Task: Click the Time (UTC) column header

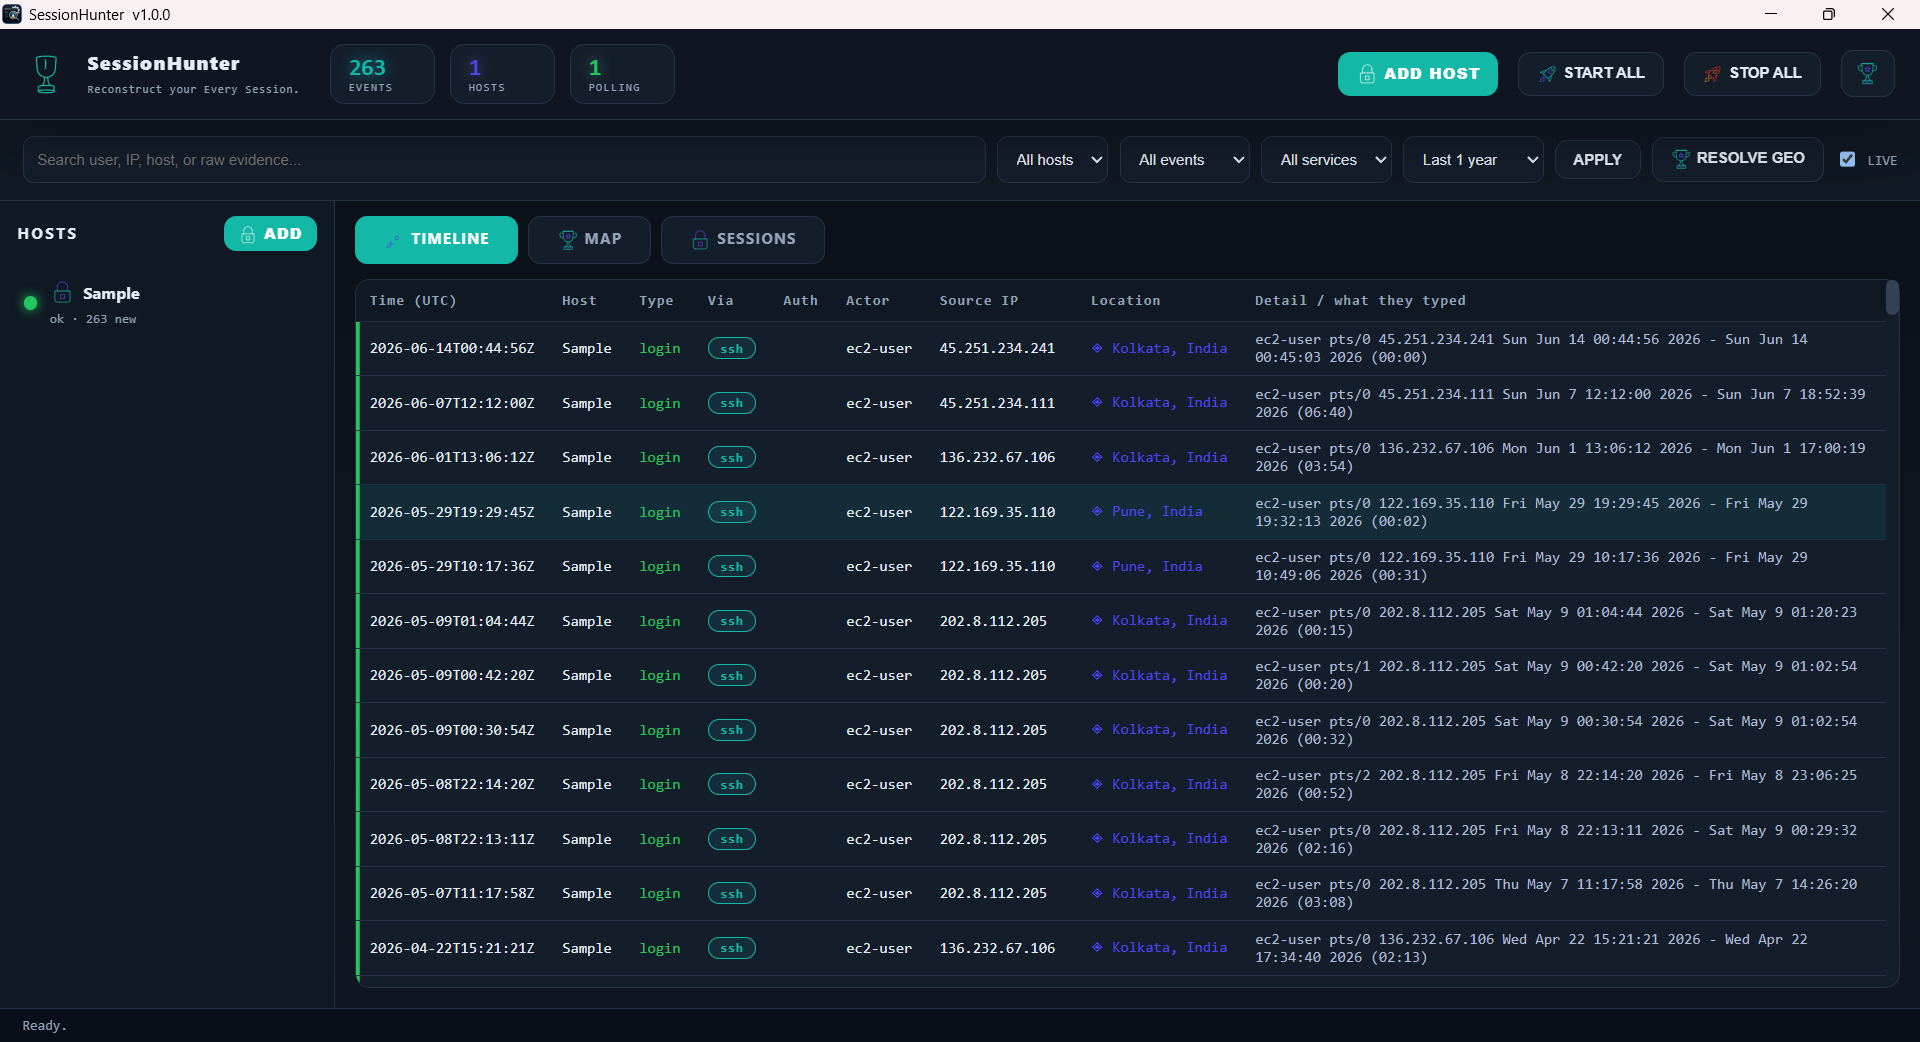Action: (x=413, y=301)
